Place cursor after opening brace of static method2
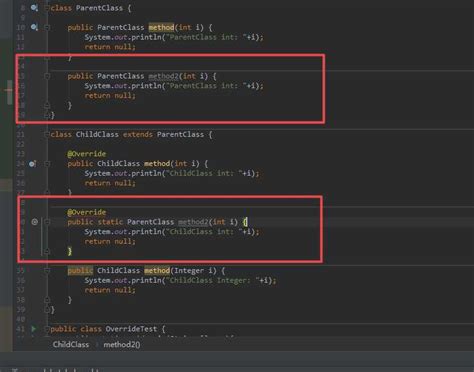 pos(247,222)
